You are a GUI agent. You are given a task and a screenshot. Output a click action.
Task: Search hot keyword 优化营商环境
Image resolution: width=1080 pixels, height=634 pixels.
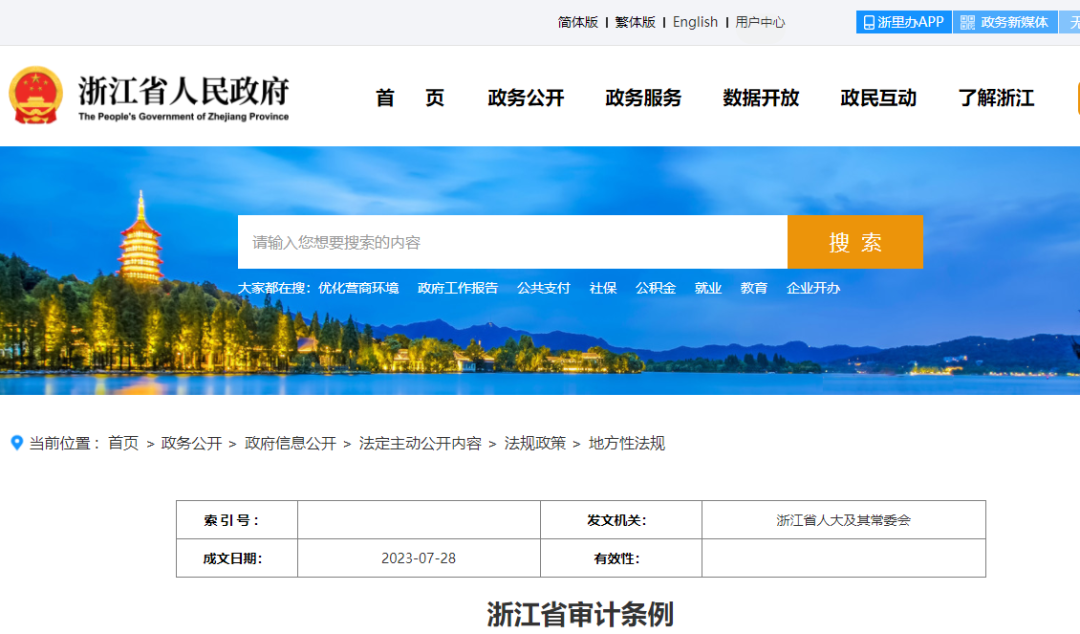tap(358, 288)
